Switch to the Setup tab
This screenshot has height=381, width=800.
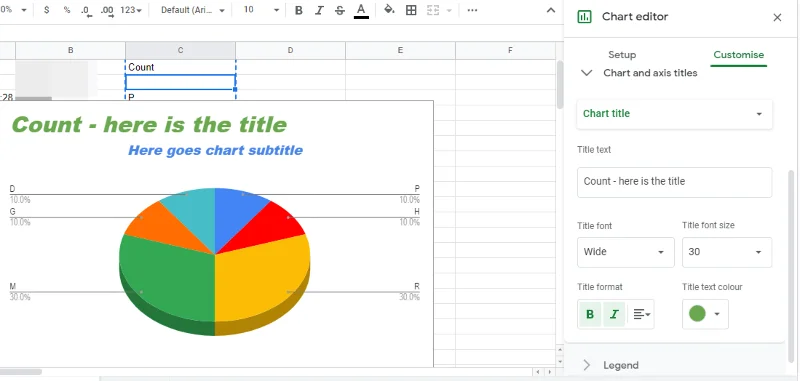(622, 55)
